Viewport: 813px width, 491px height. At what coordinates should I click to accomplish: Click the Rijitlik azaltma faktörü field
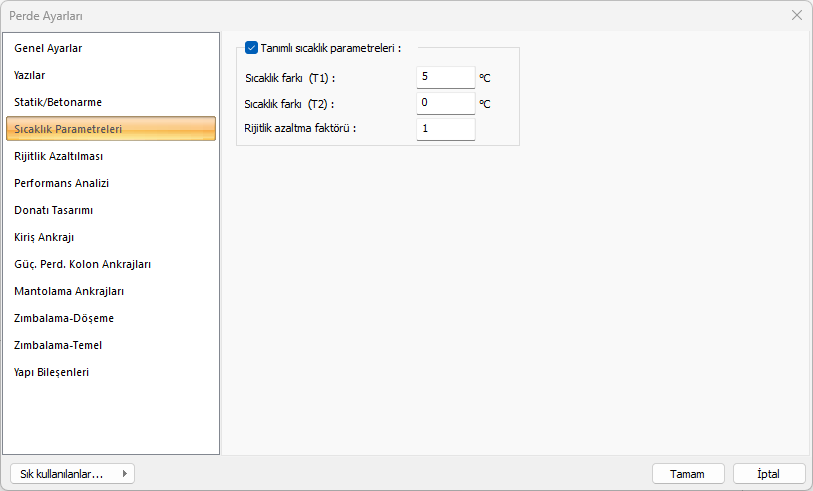(x=445, y=128)
